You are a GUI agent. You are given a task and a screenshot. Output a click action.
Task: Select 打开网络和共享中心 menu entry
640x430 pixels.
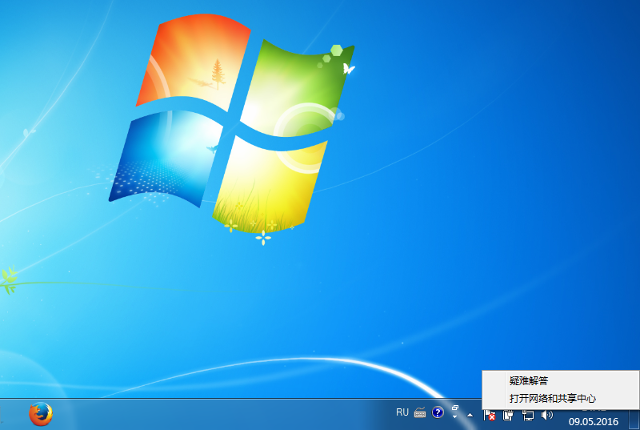click(560, 398)
